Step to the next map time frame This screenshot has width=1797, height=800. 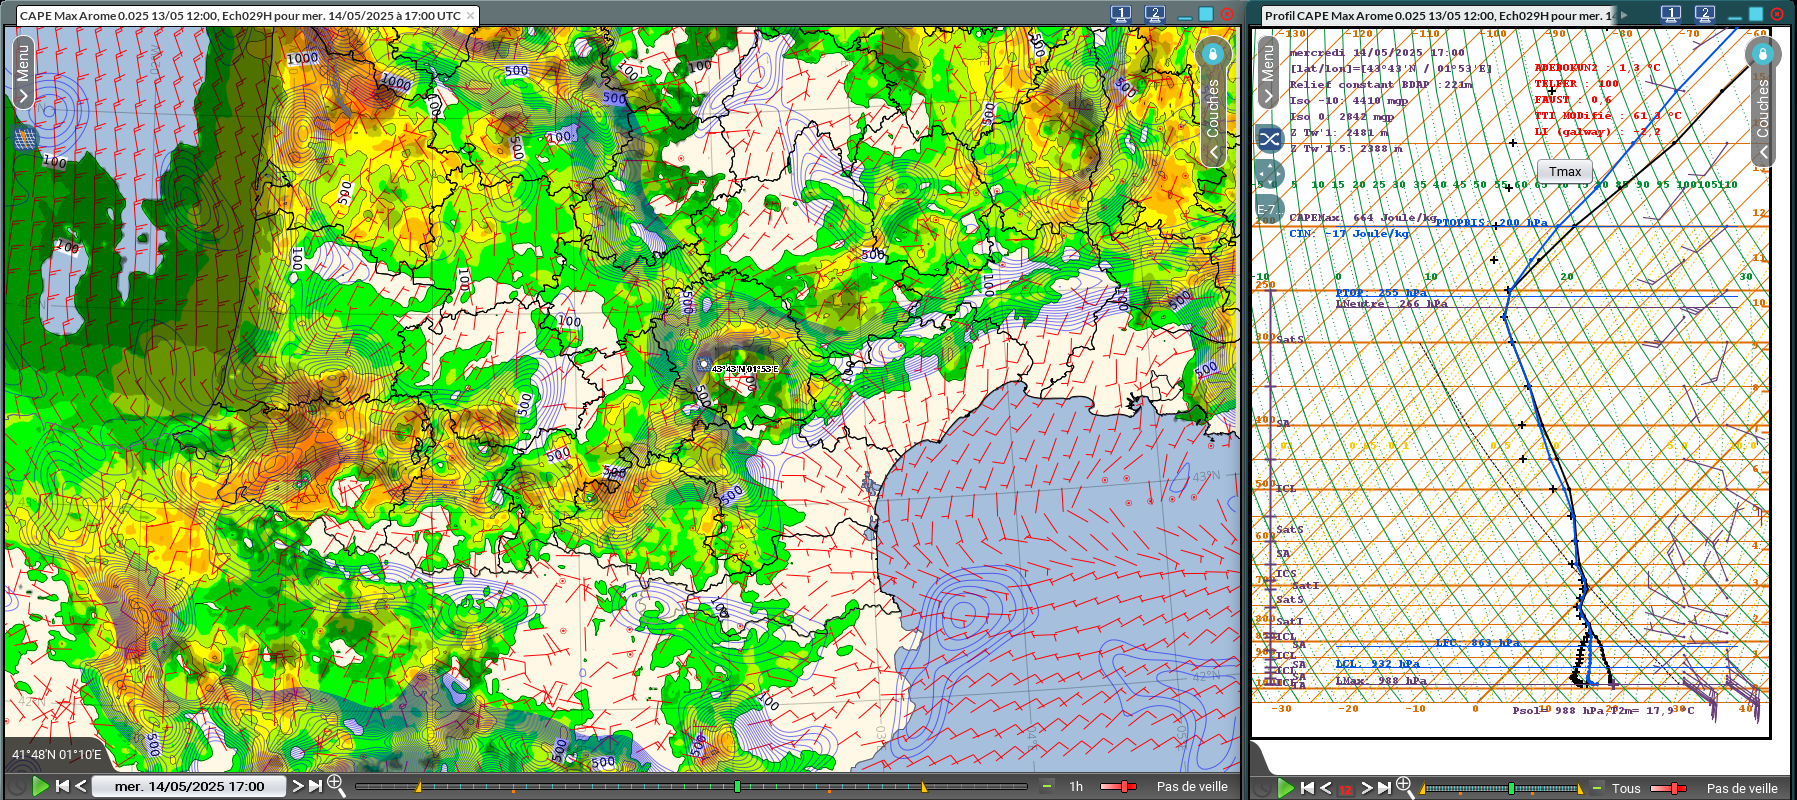[x=297, y=786]
